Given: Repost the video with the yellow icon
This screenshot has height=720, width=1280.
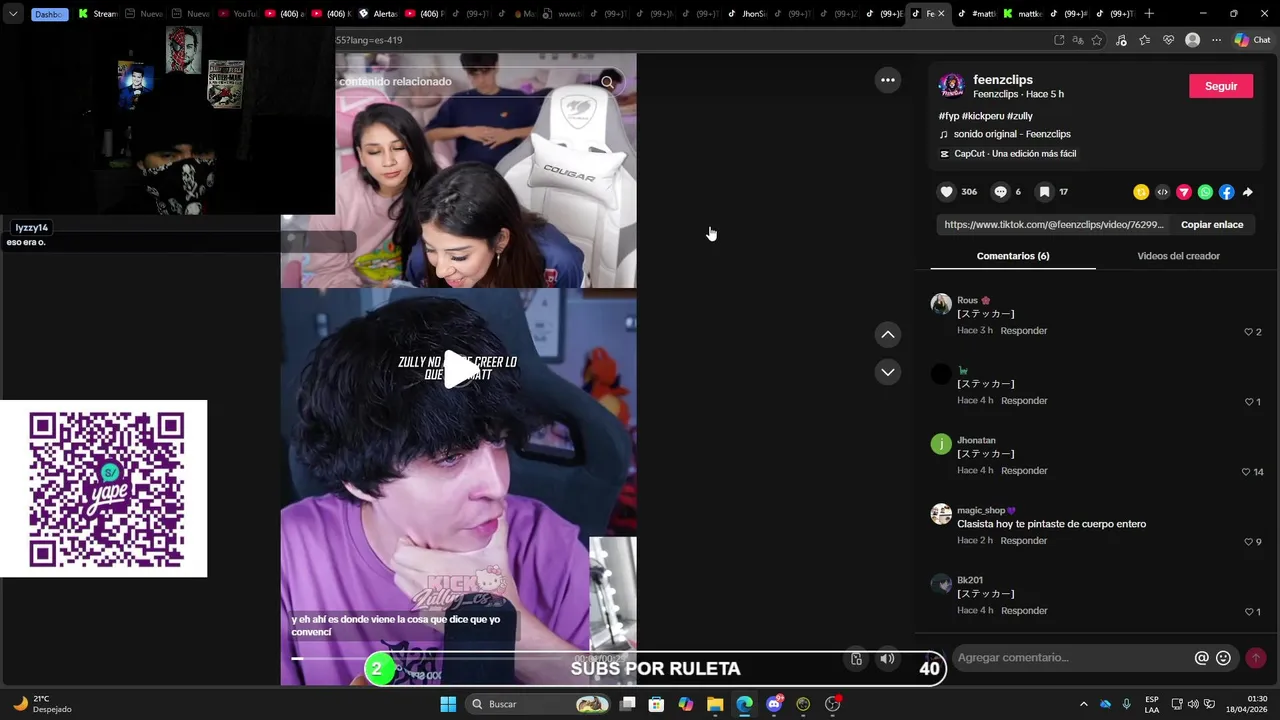Looking at the screenshot, I should (1141, 192).
